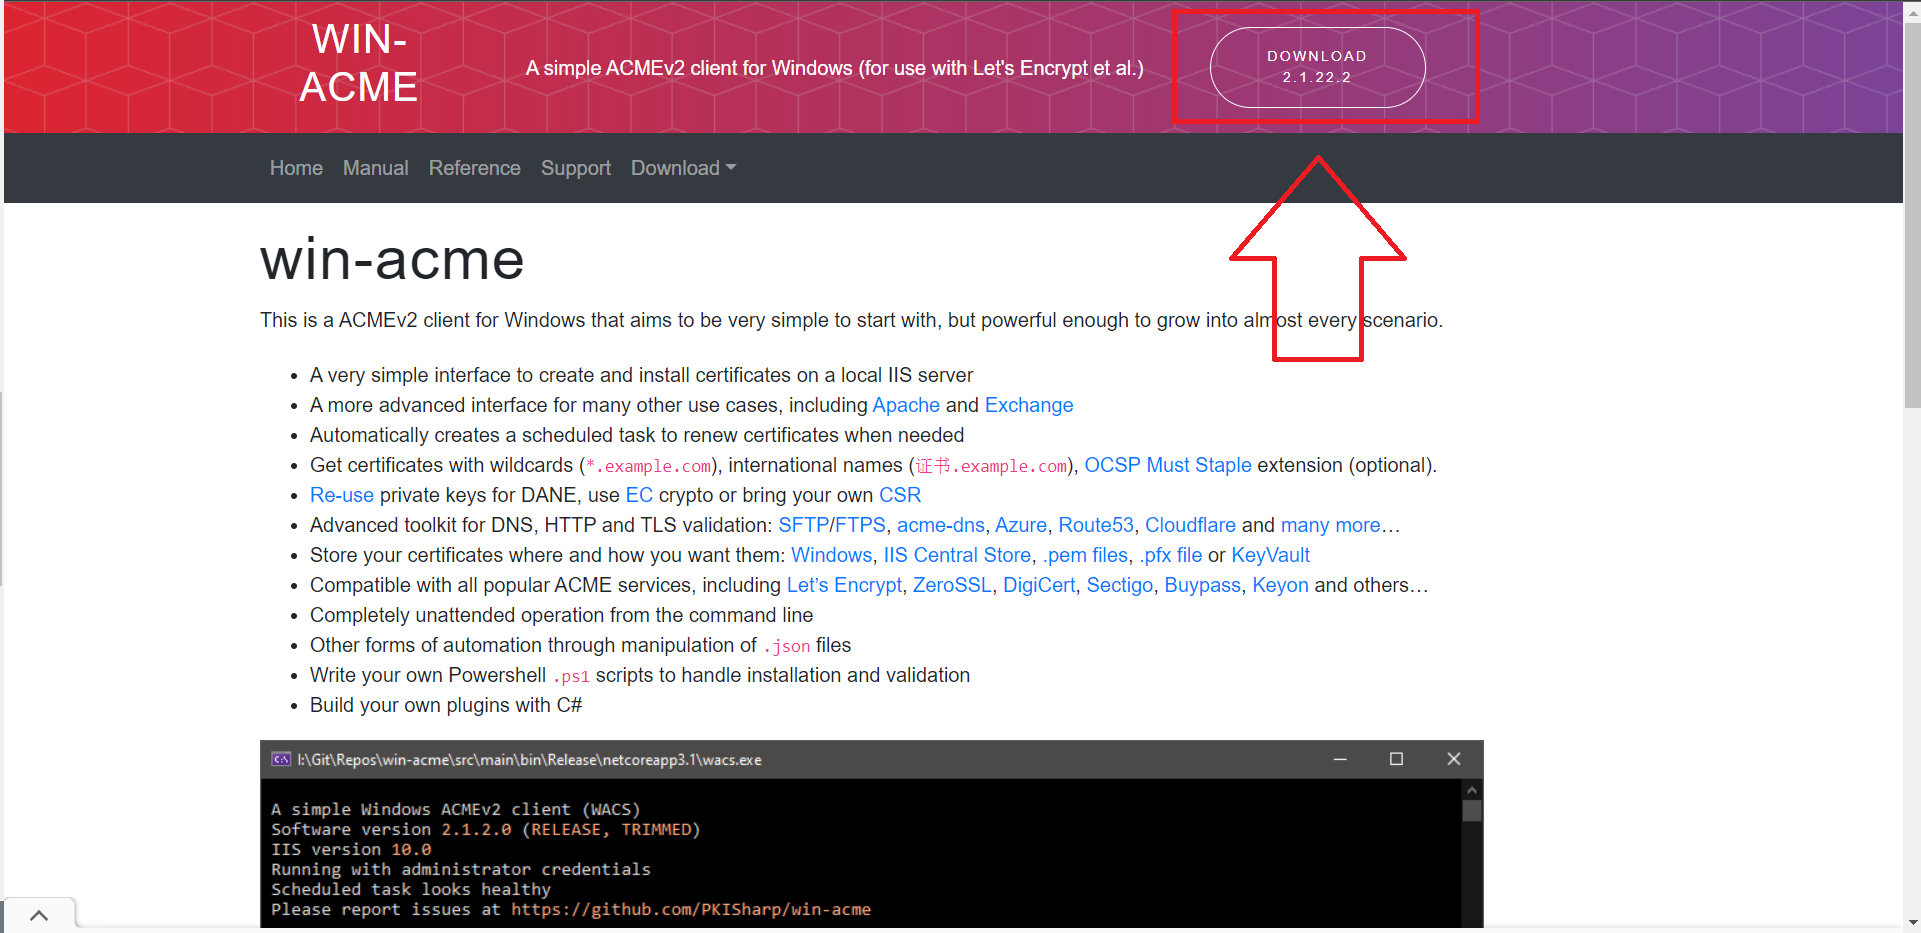
Task: Click the page vertical scrollbar thumb
Action: (x=1912, y=213)
